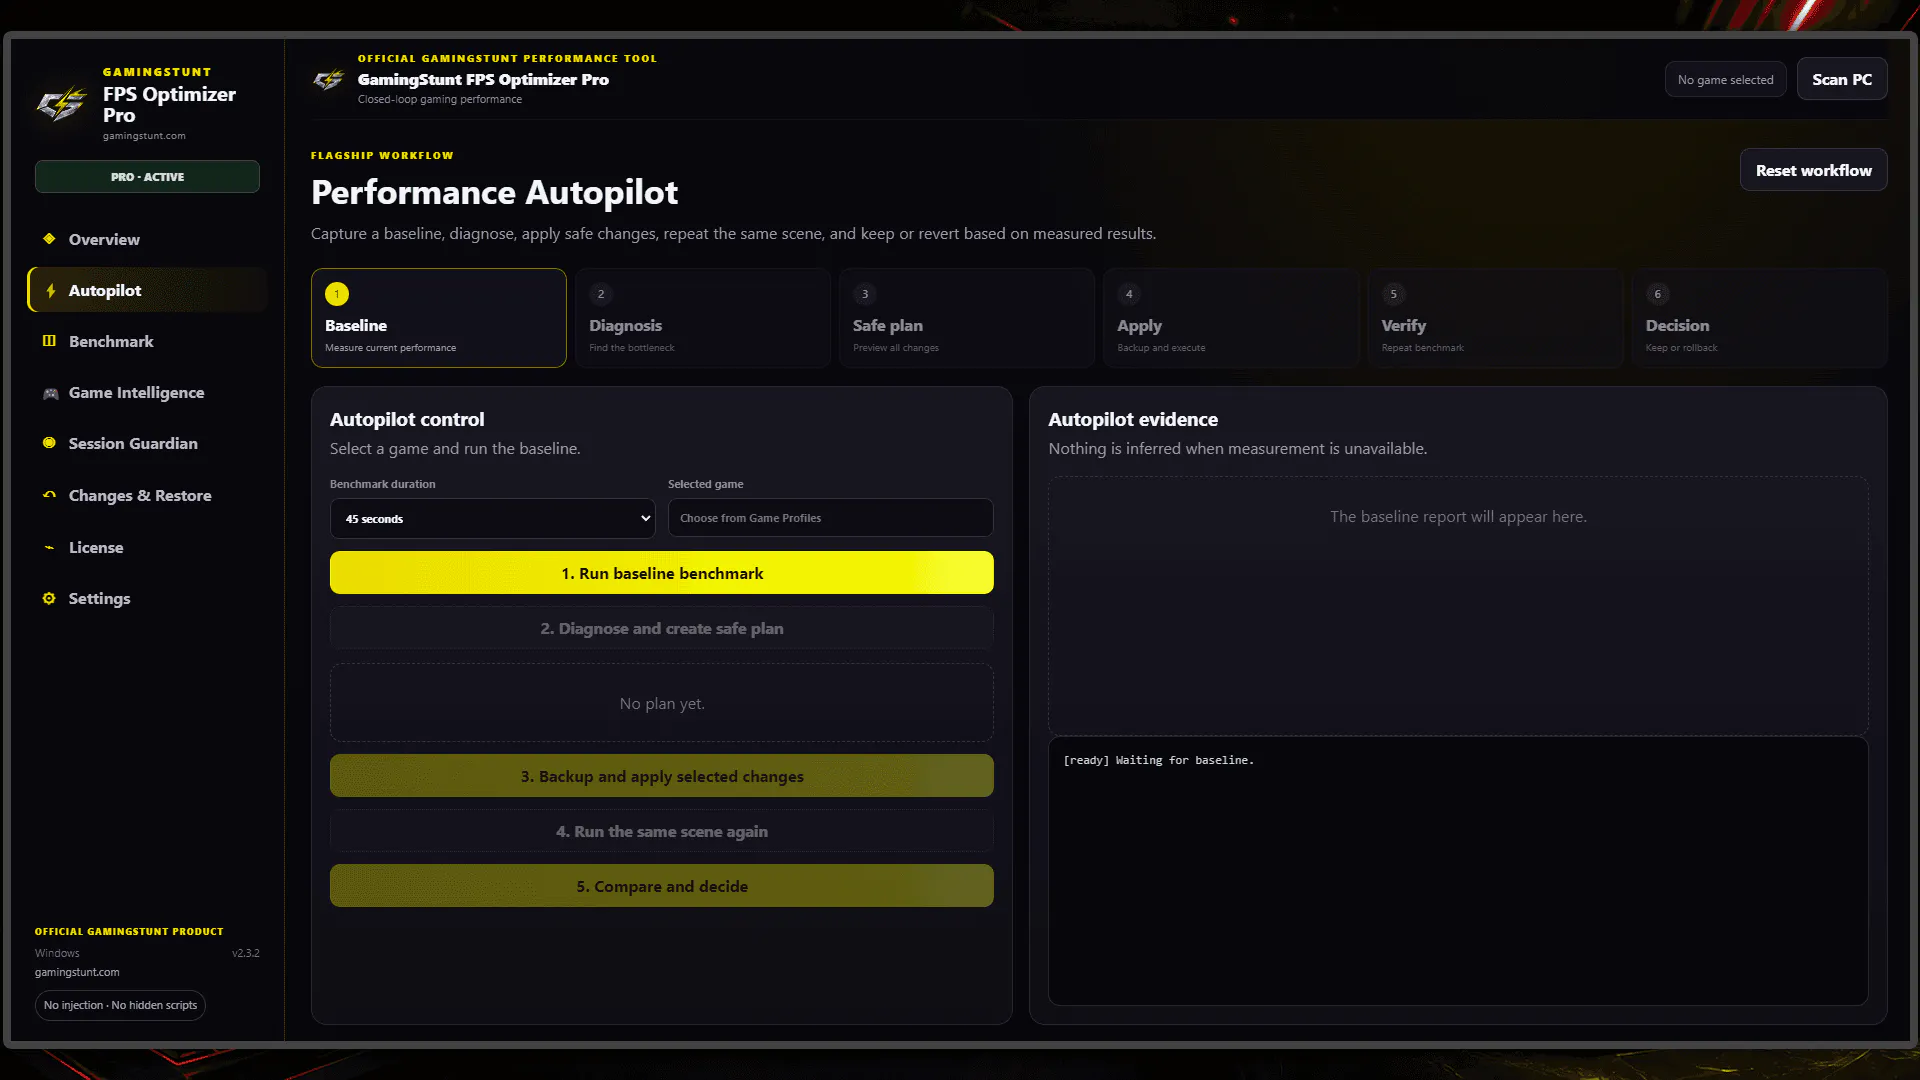
Task: Click the Changes & Restore undo icon
Action: tap(49, 495)
